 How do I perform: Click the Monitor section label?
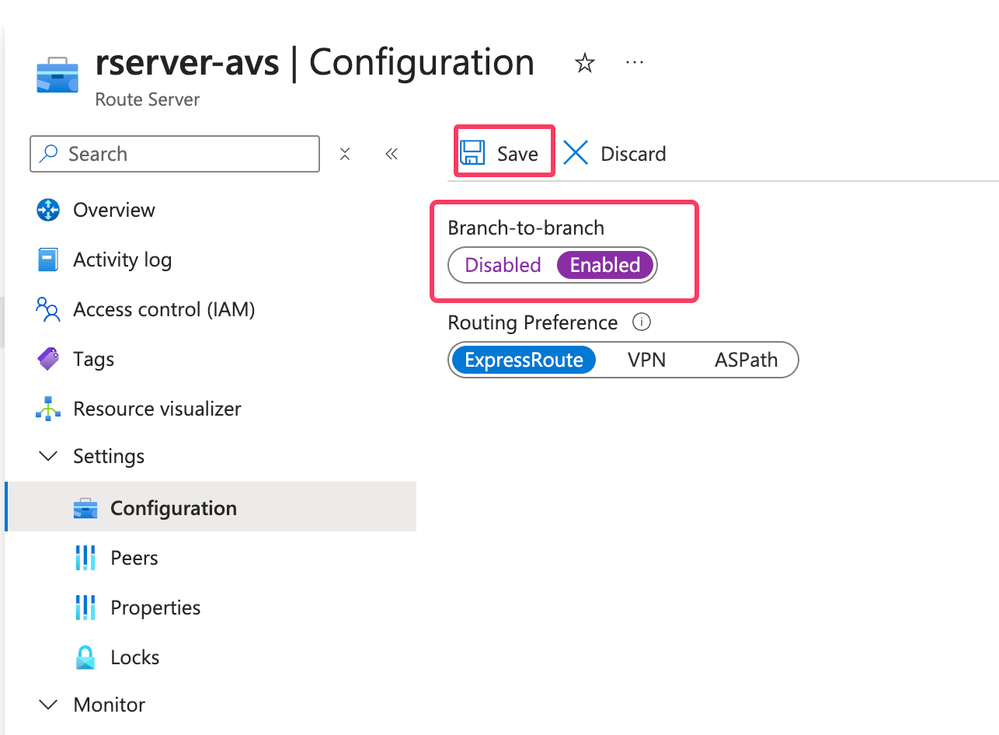[109, 704]
